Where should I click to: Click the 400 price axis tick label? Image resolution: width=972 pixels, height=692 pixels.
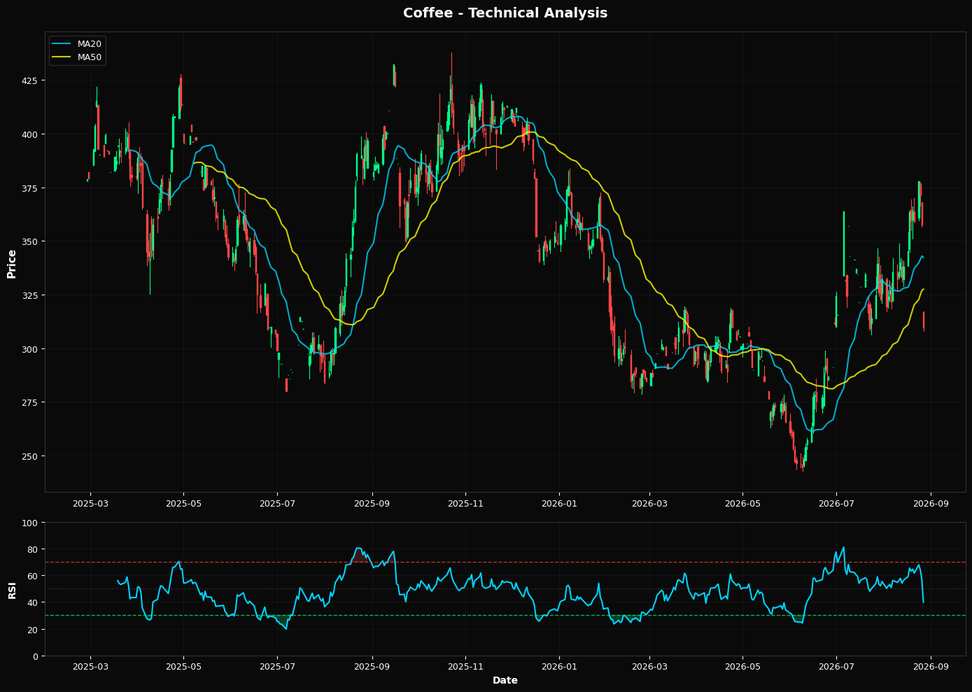click(30, 135)
